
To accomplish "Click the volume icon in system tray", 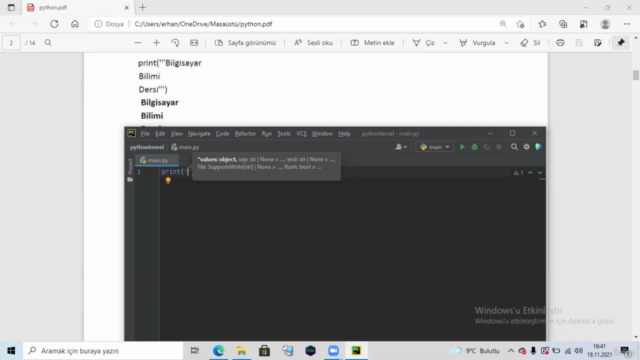I will tap(578, 351).
